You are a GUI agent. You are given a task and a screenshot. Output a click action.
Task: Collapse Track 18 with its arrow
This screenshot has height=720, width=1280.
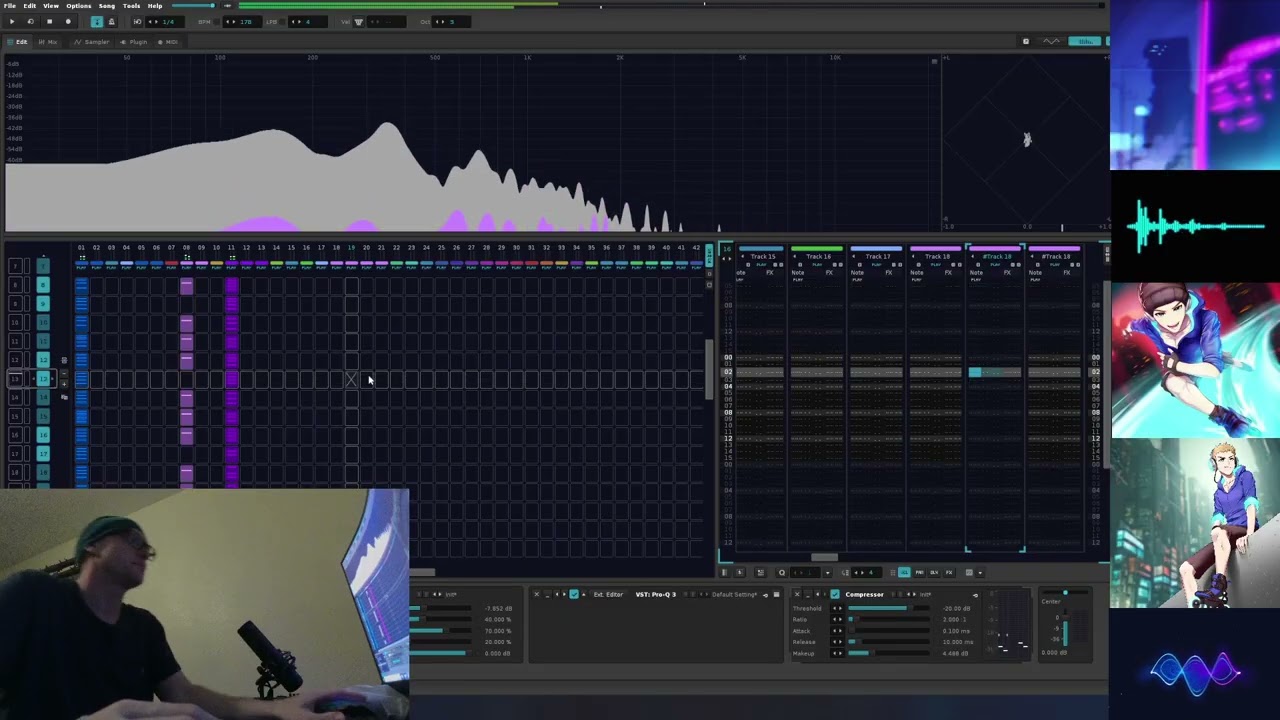pyautogui.click(x=914, y=256)
